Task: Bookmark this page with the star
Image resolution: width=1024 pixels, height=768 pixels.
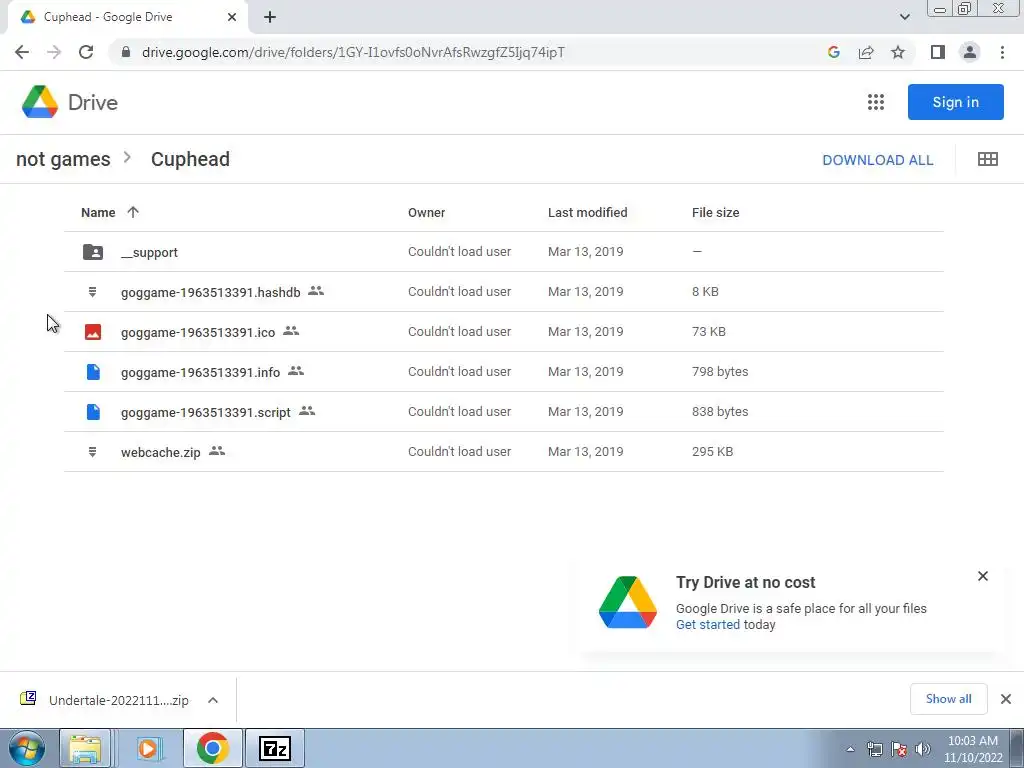Action: 898,52
